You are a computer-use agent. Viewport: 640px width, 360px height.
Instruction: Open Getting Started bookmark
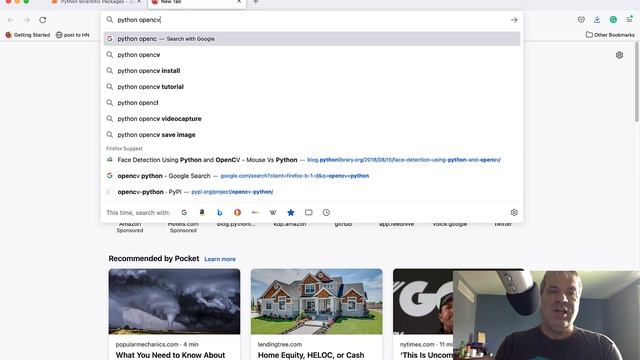click(x=28, y=35)
